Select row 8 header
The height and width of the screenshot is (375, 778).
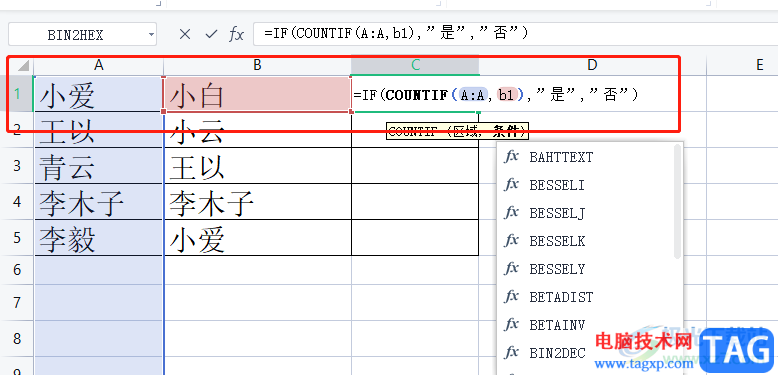click(17, 339)
